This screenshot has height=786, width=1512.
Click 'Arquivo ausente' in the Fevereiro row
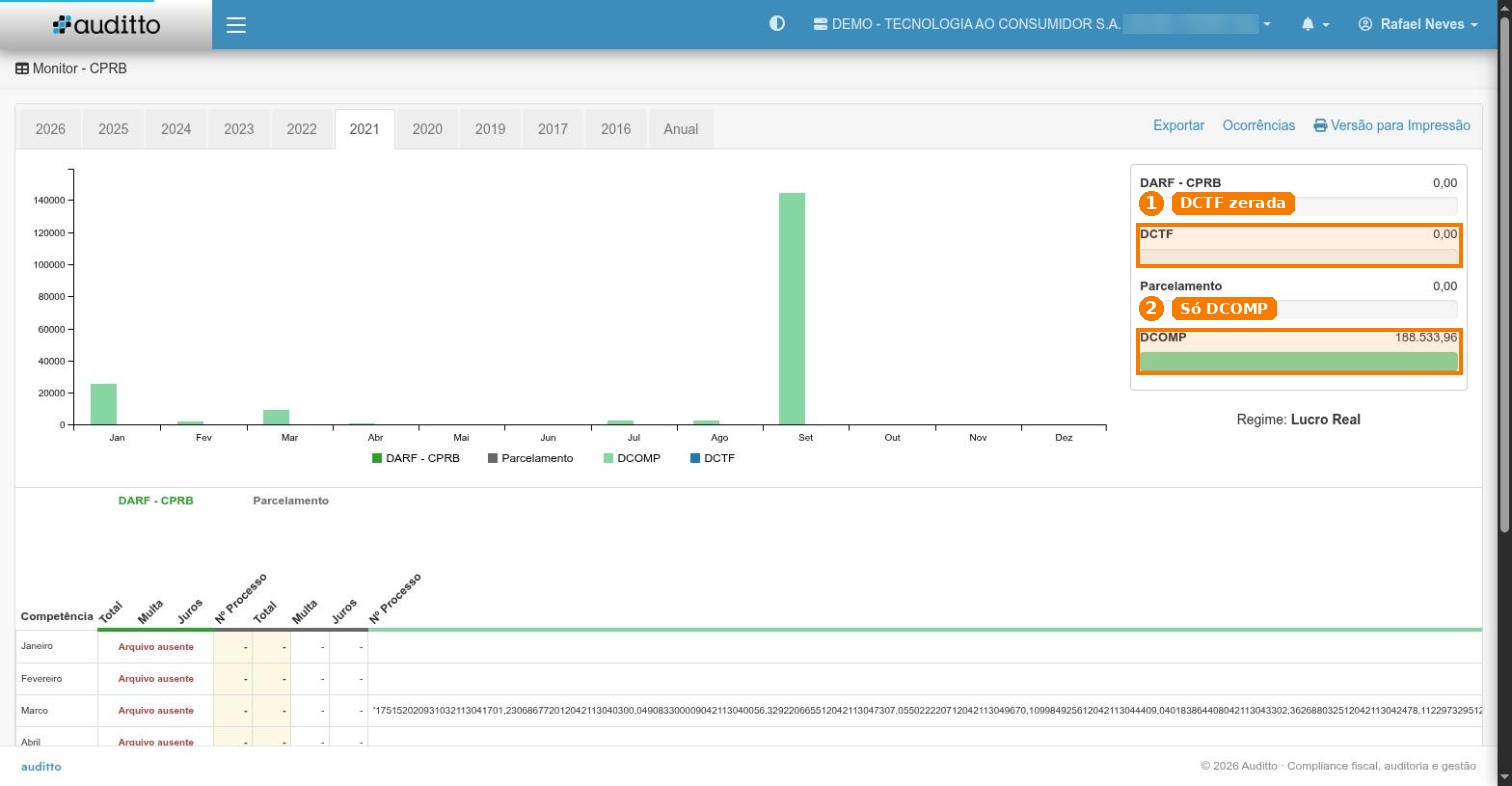click(x=156, y=679)
